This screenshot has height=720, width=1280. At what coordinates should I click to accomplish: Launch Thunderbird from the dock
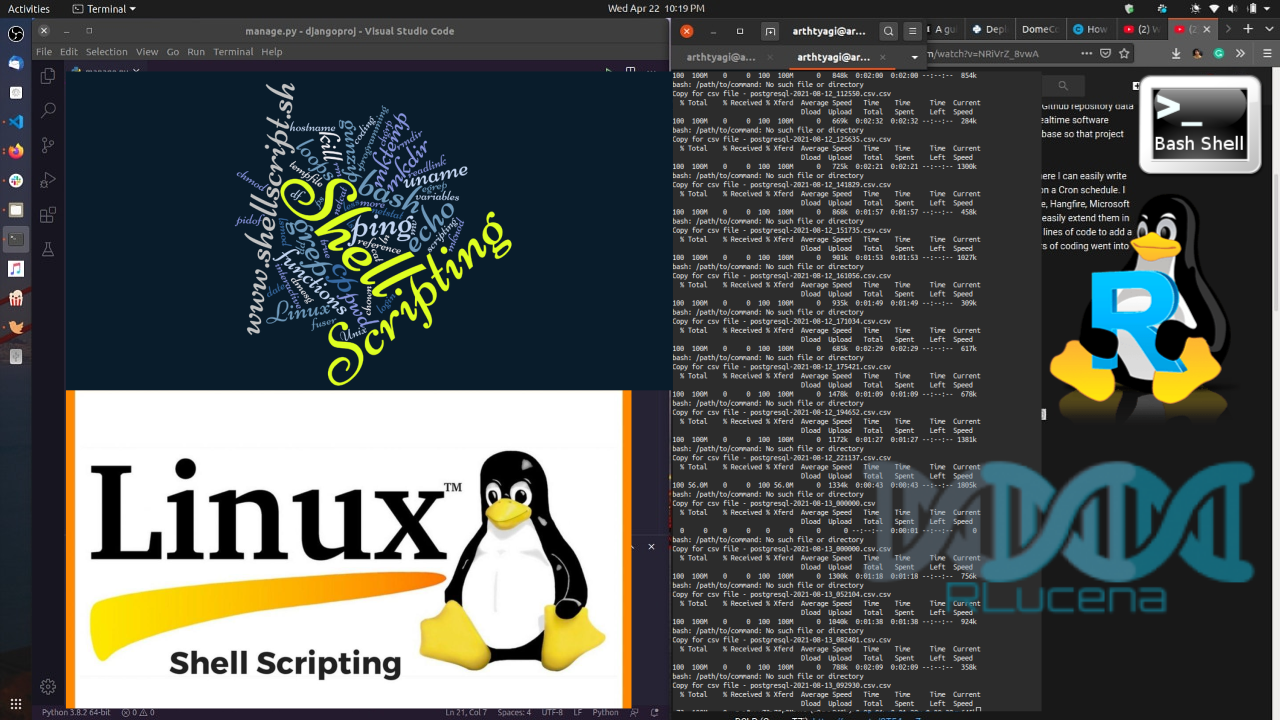[x=16, y=63]
